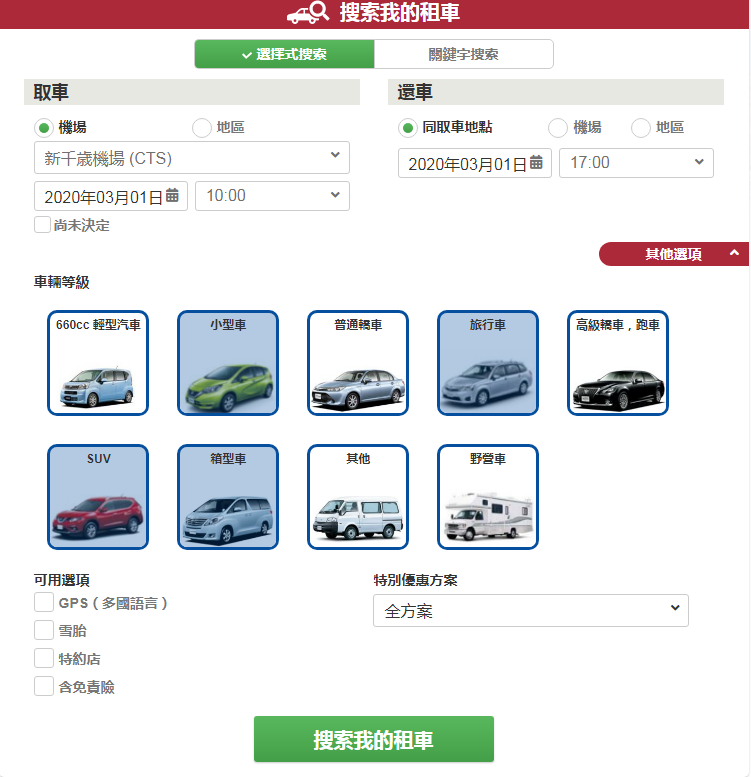Image resolution: width=751 pixels, height=777 pixels.
Task: Switch to the 關鍵字搜索 tab
Action: point(464,54)
